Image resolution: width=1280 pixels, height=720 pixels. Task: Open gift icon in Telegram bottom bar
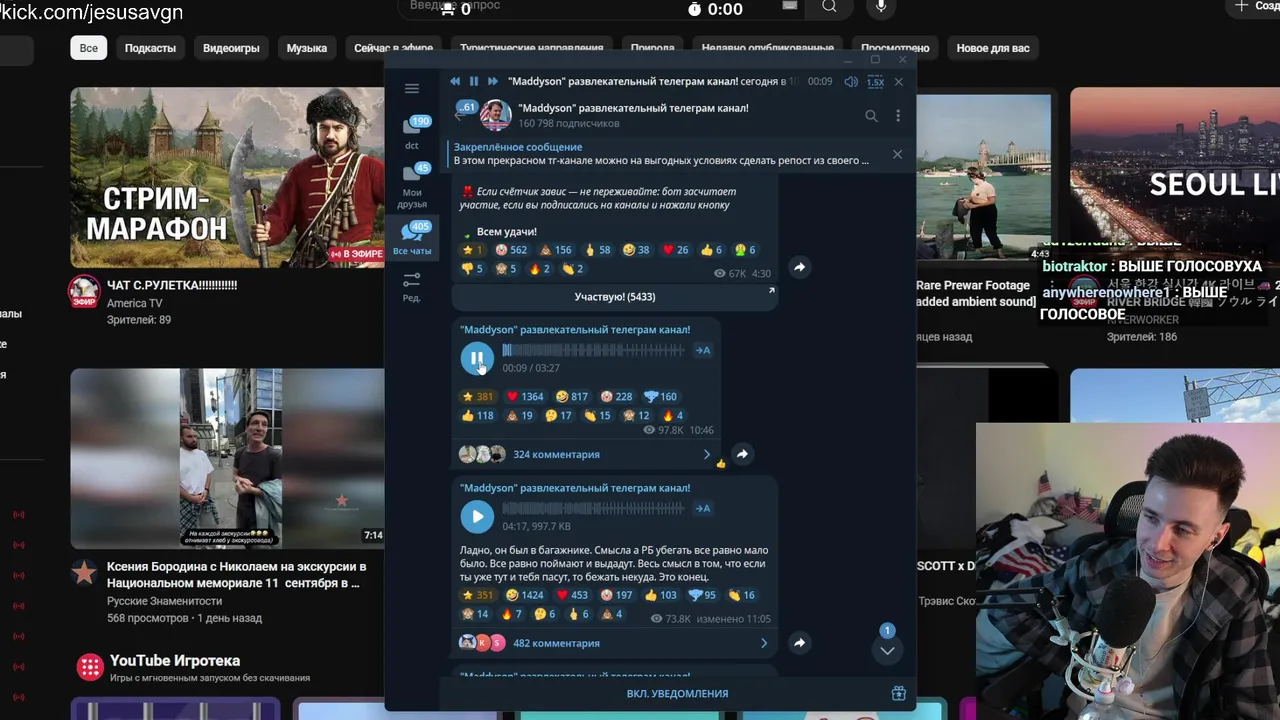click(898, 693)
